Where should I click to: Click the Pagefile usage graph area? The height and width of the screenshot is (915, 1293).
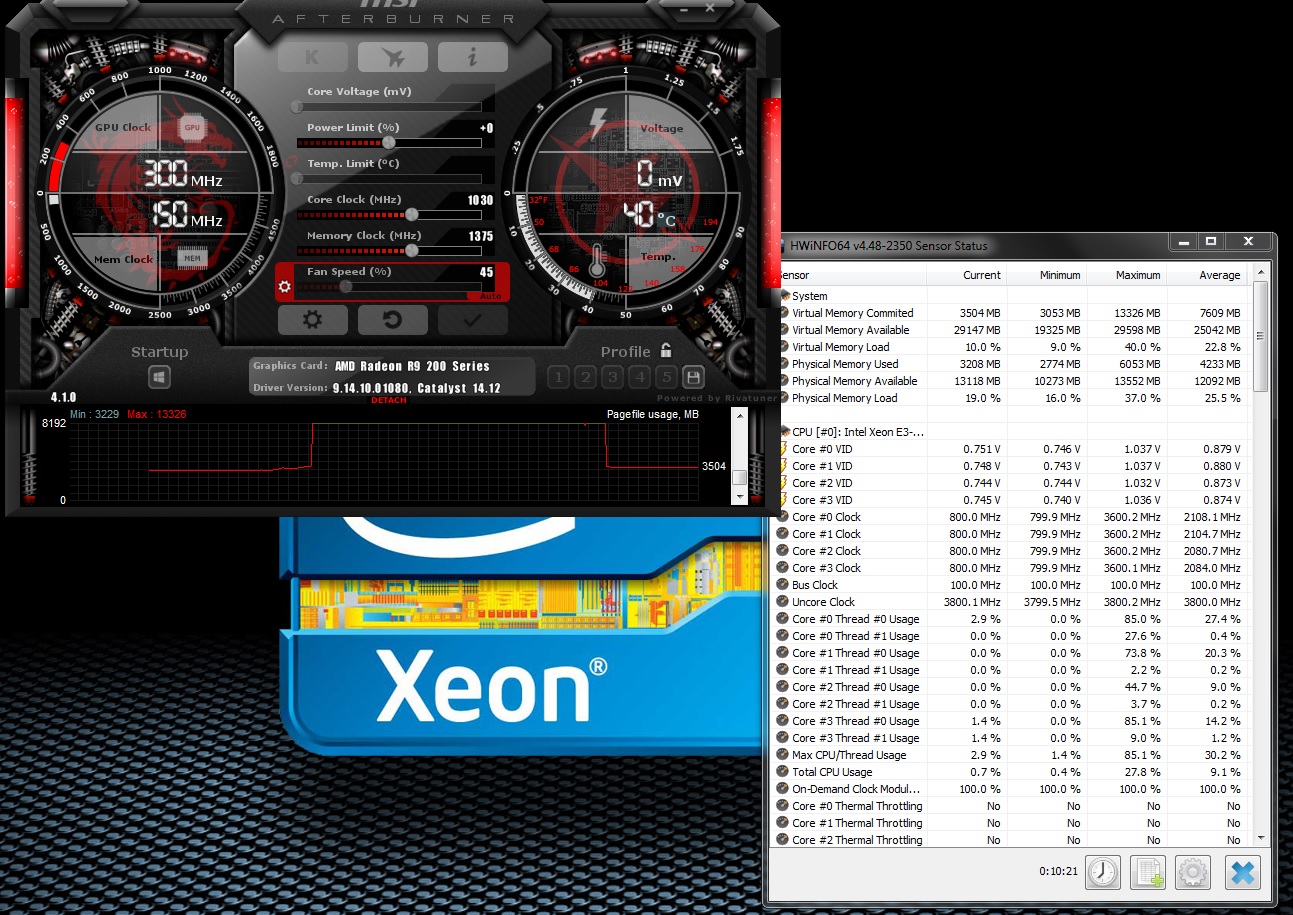coord(384,460)
